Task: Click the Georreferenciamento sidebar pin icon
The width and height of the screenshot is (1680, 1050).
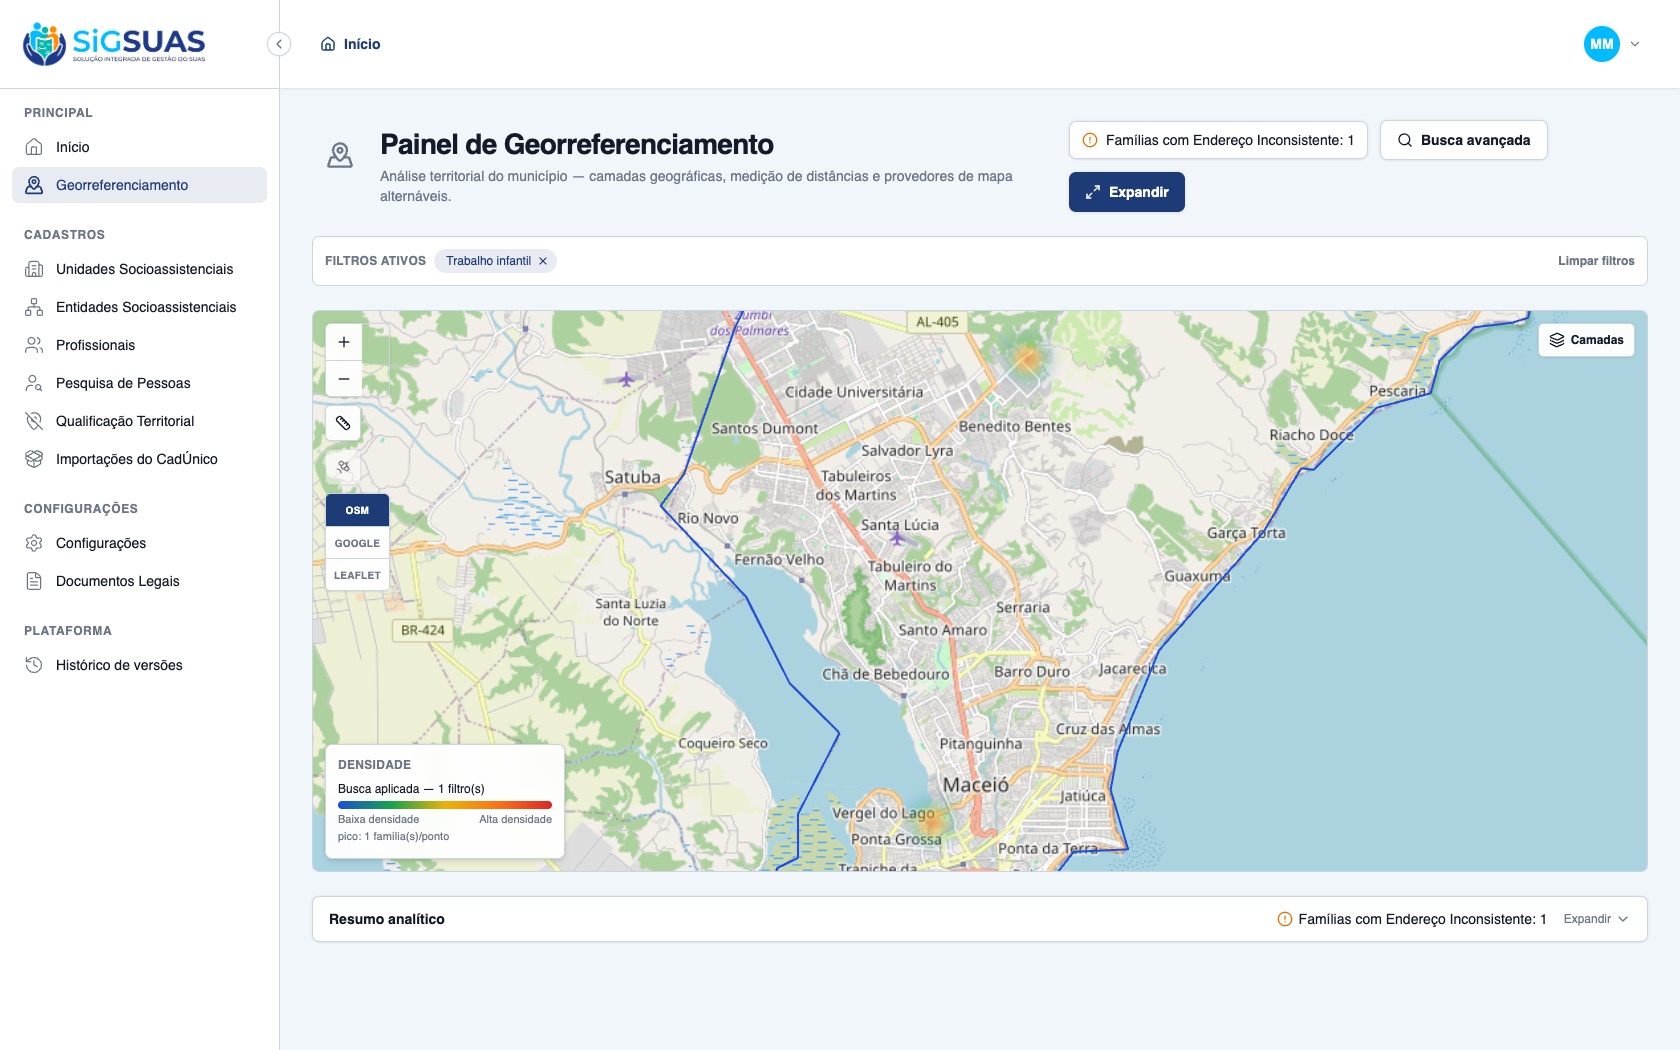Action: coord(34,185)
